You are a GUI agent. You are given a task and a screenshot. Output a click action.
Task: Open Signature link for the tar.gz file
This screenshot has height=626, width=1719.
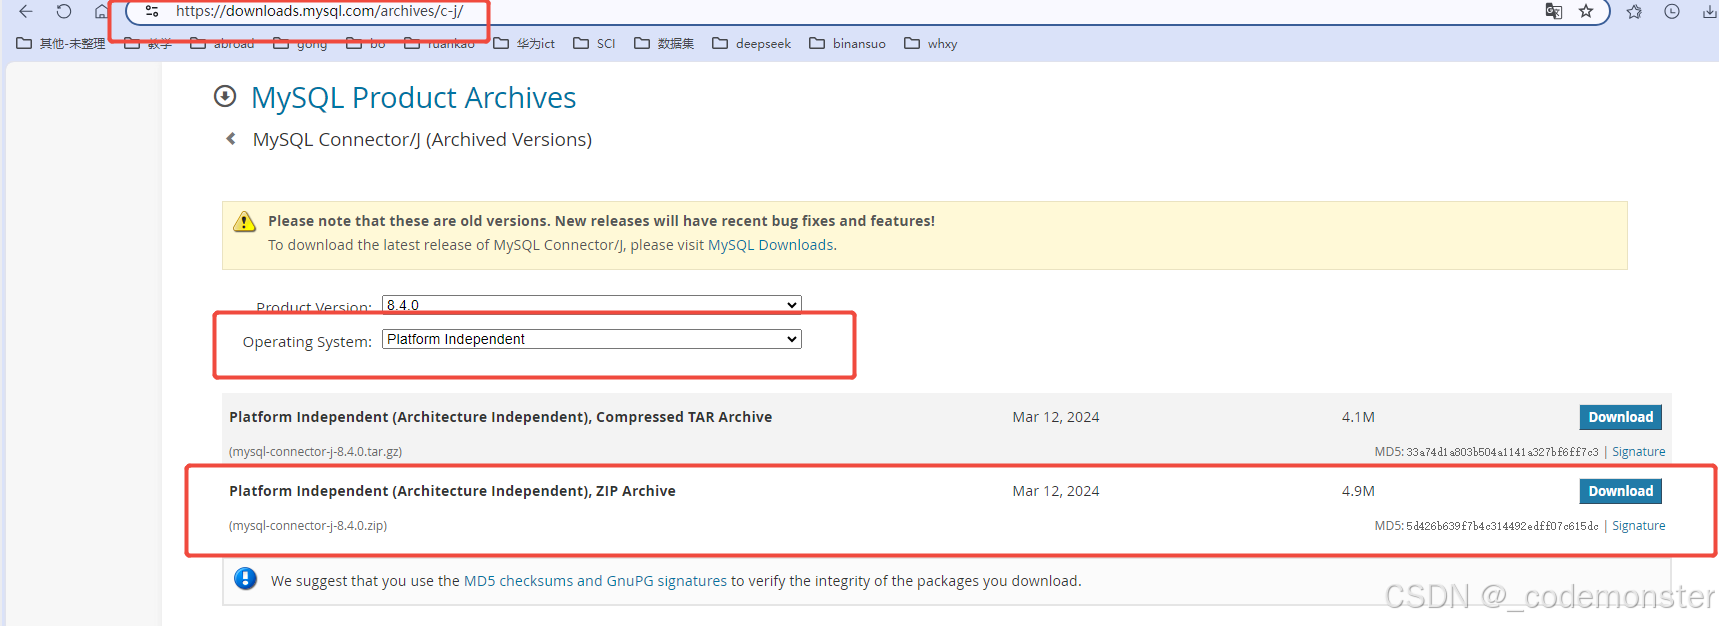pyautogui.click(x=1638, y=452)
